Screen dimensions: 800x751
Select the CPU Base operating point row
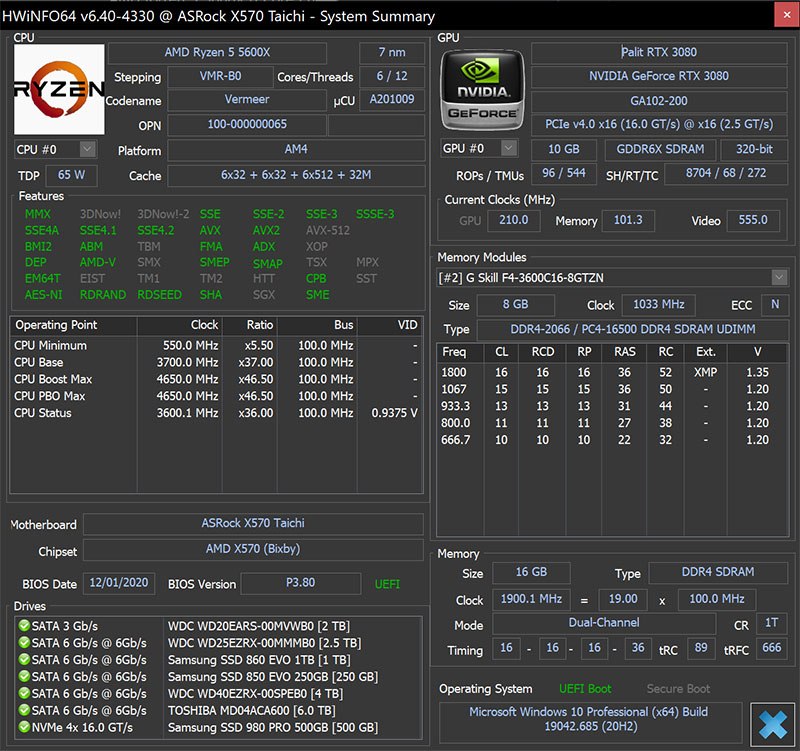[x=216, y=362]
